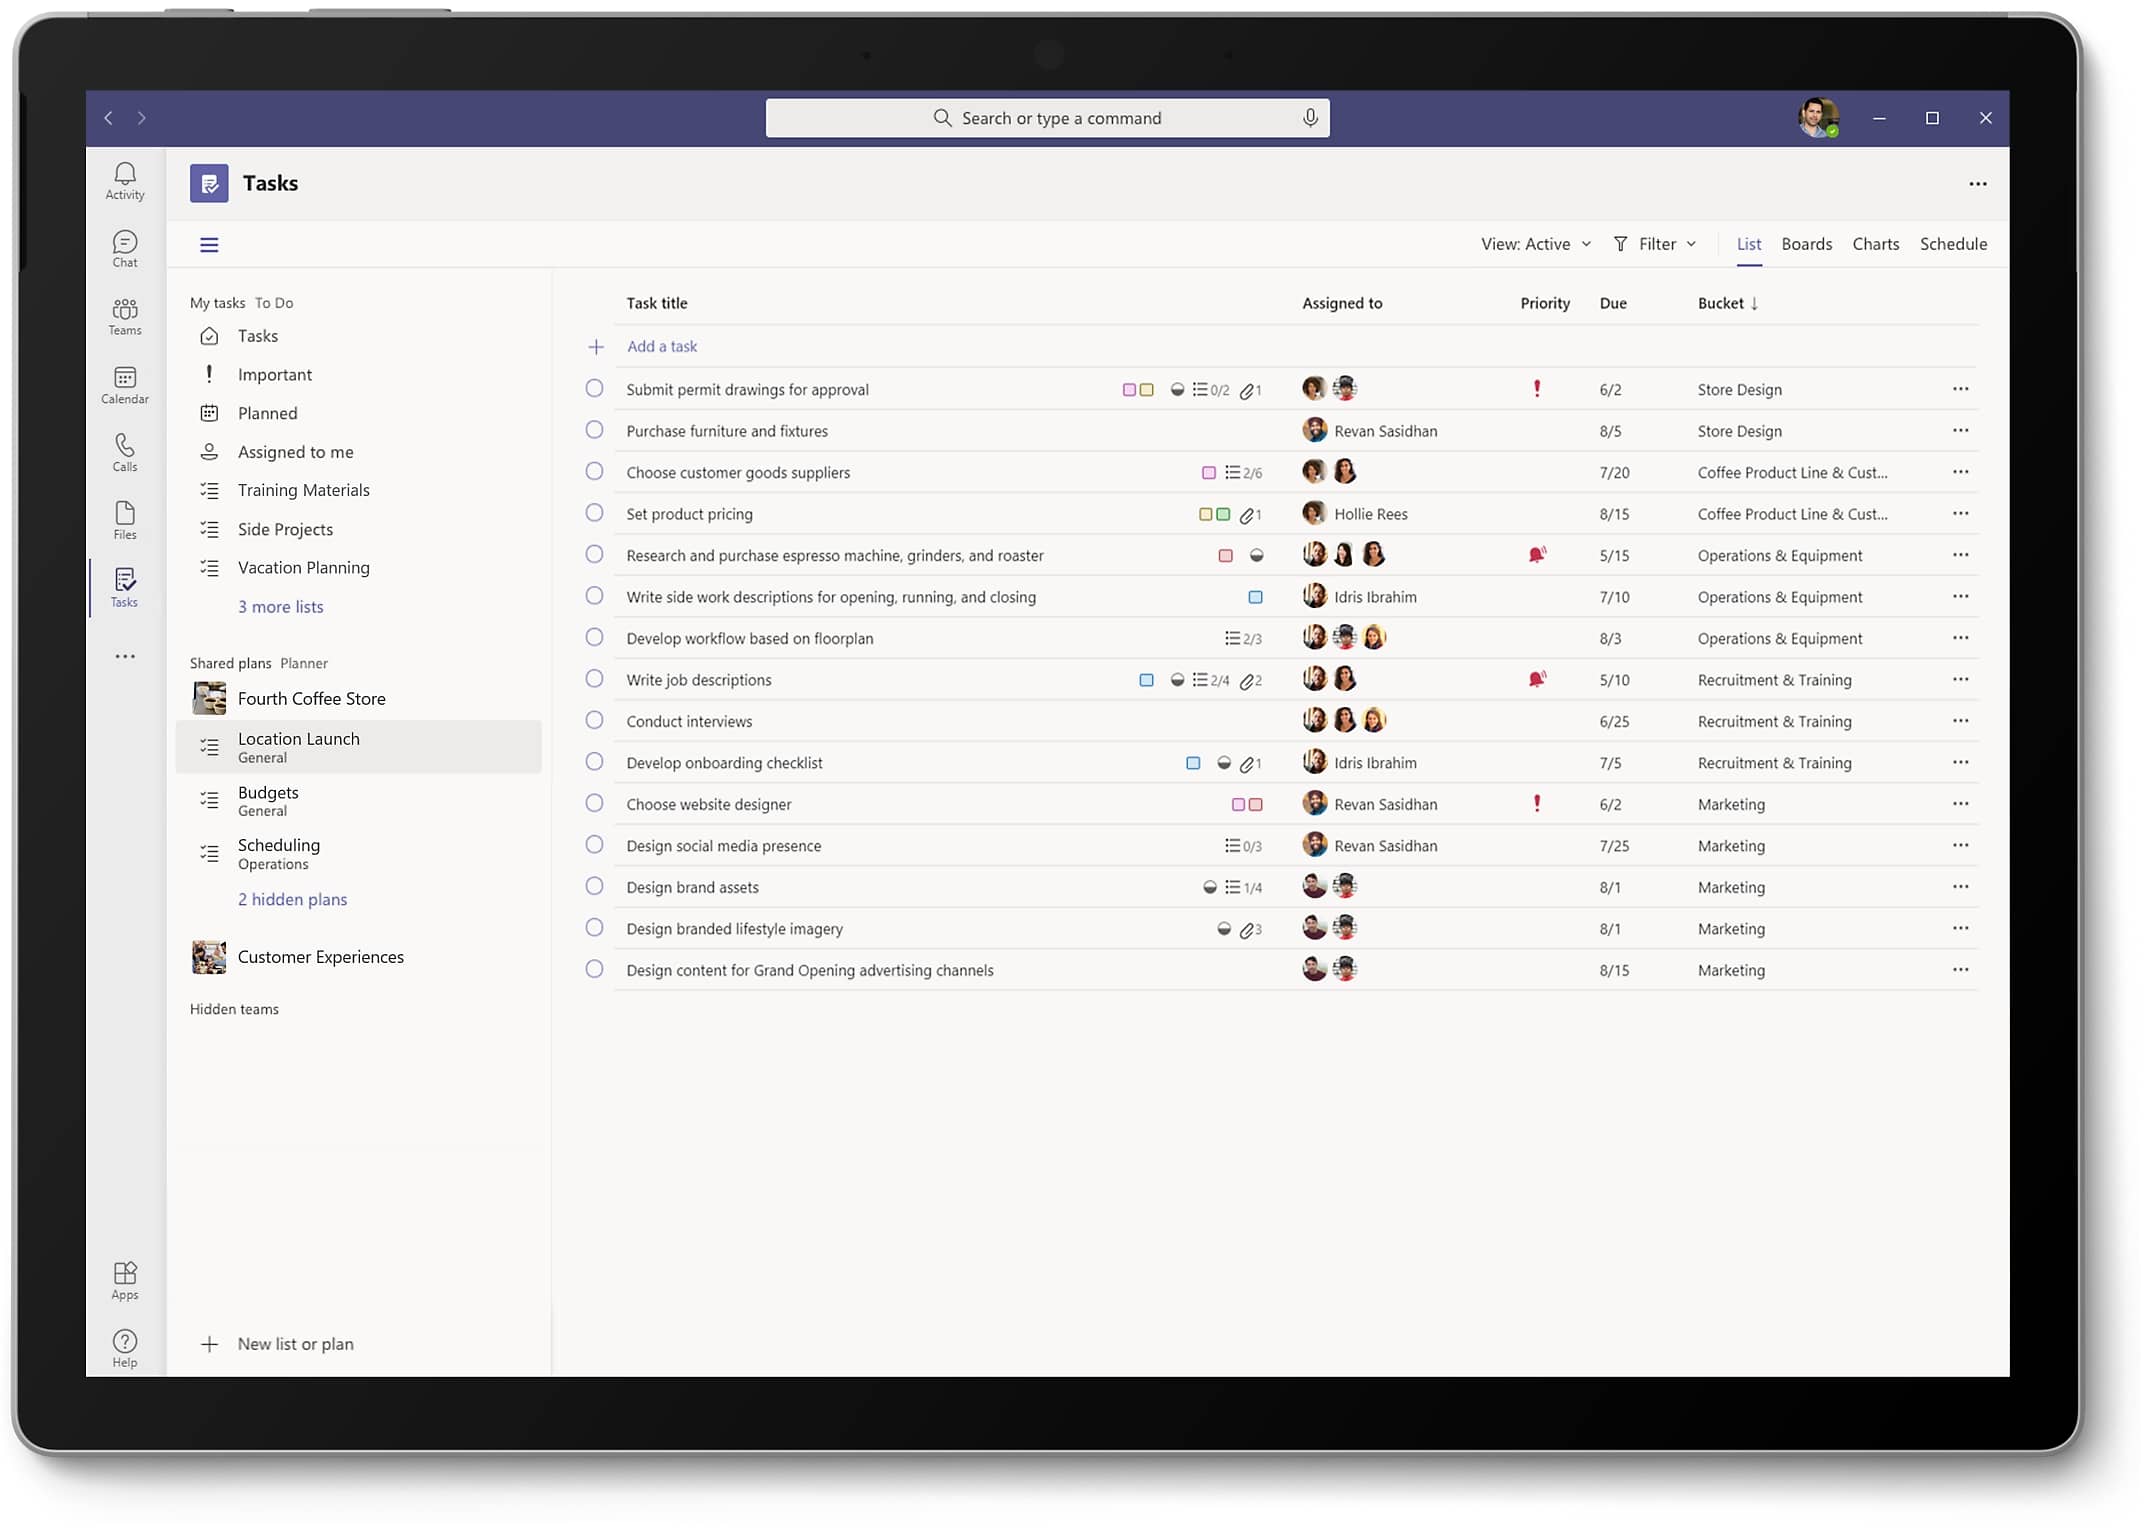2153x1537 pixels.
Task: Switch to the Boards tab
Action: coord(1806,244)
